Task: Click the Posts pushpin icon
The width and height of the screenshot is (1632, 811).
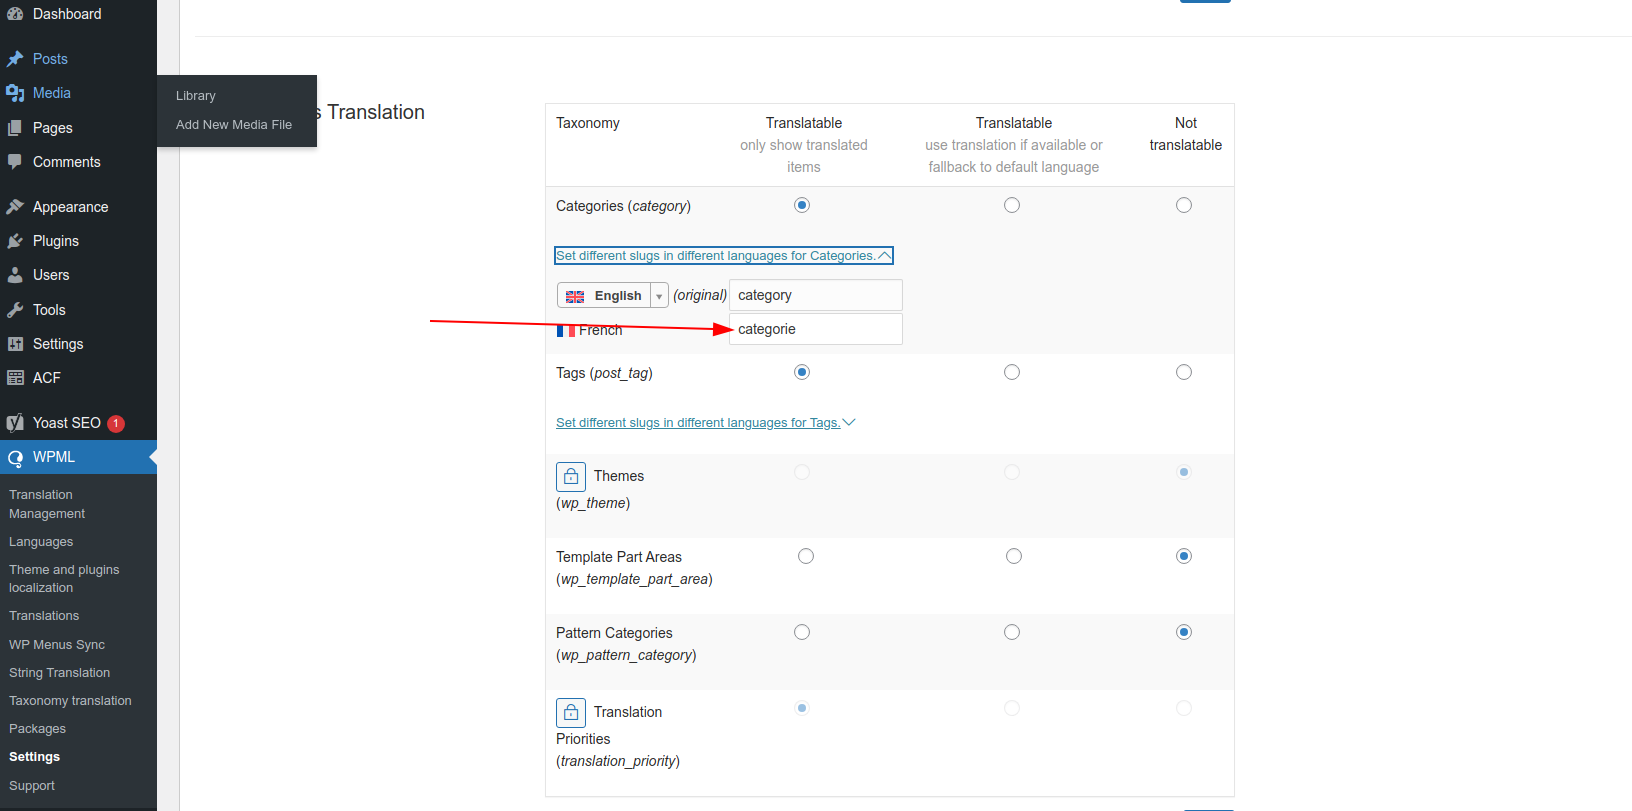Action: point(15,59)
